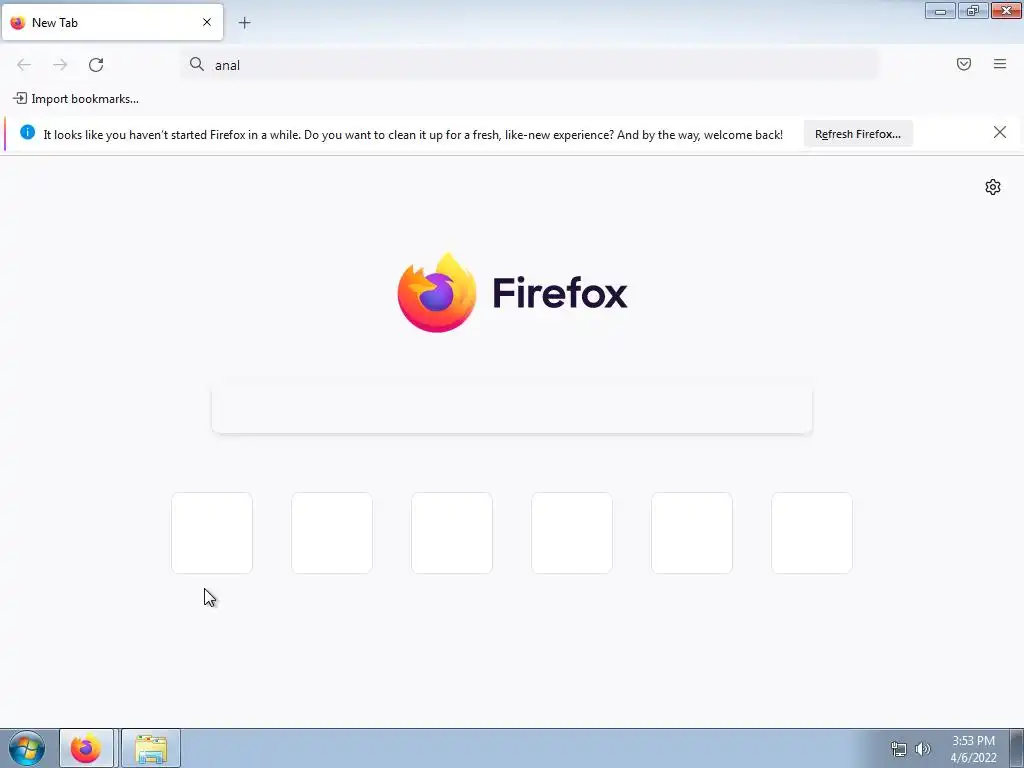Image resolution: width=1024 pixels, height=768 pixels.
Task: Go back one page
Action: 24,65
